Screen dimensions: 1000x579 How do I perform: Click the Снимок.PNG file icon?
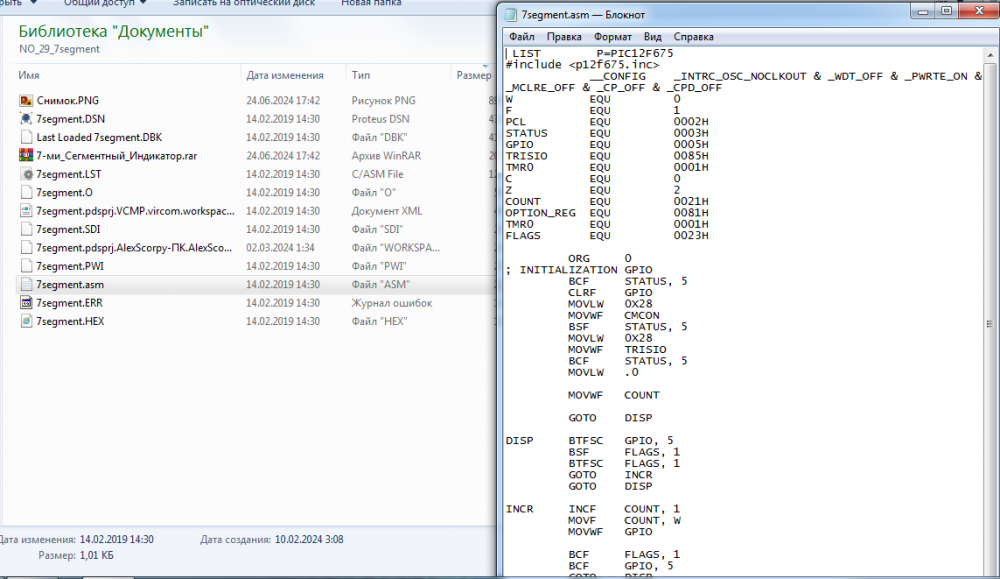[26, 101]
